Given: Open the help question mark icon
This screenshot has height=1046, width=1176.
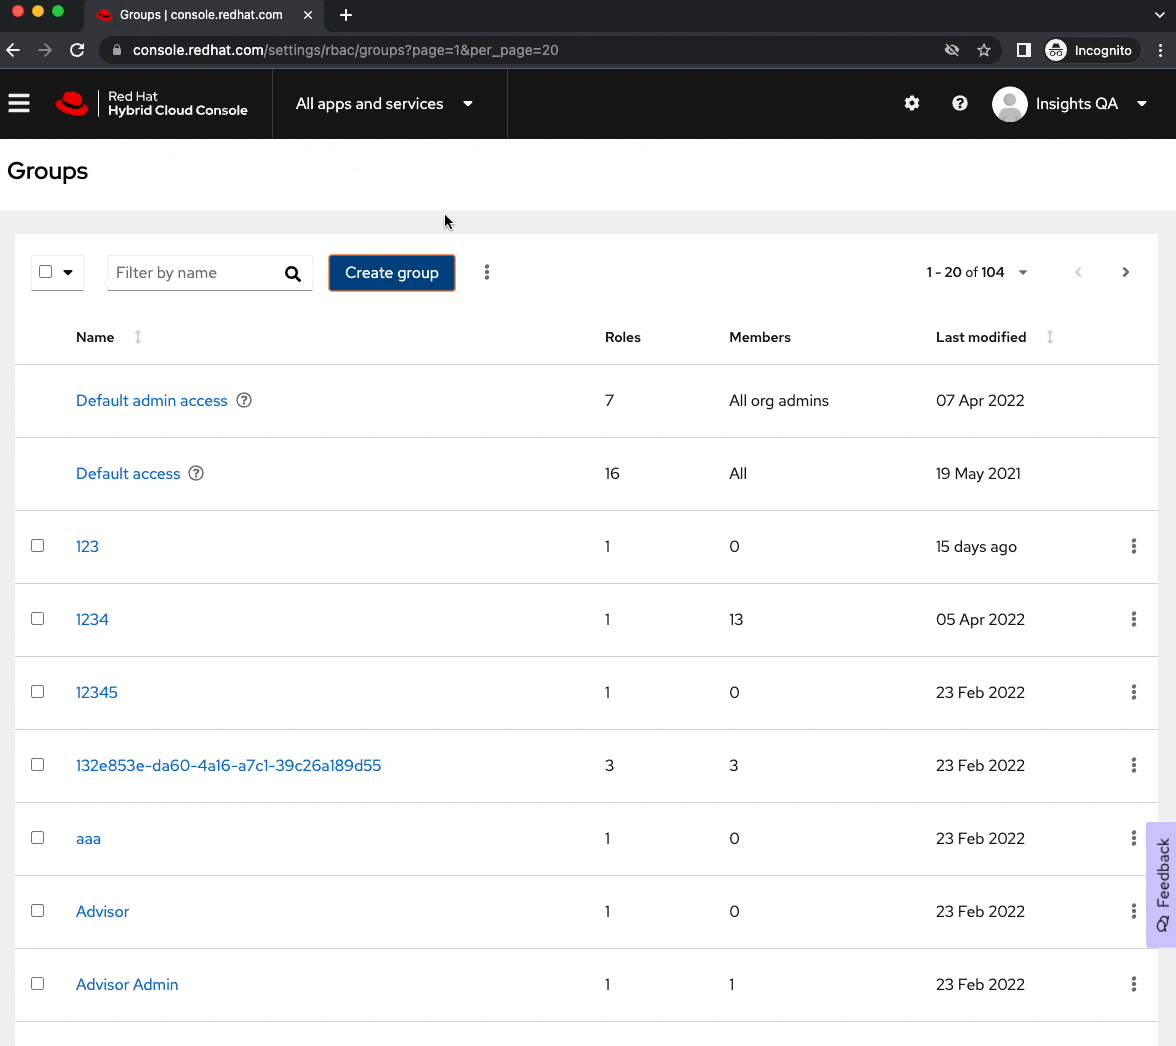Looking at the screenshot, I should pos(959,103).
